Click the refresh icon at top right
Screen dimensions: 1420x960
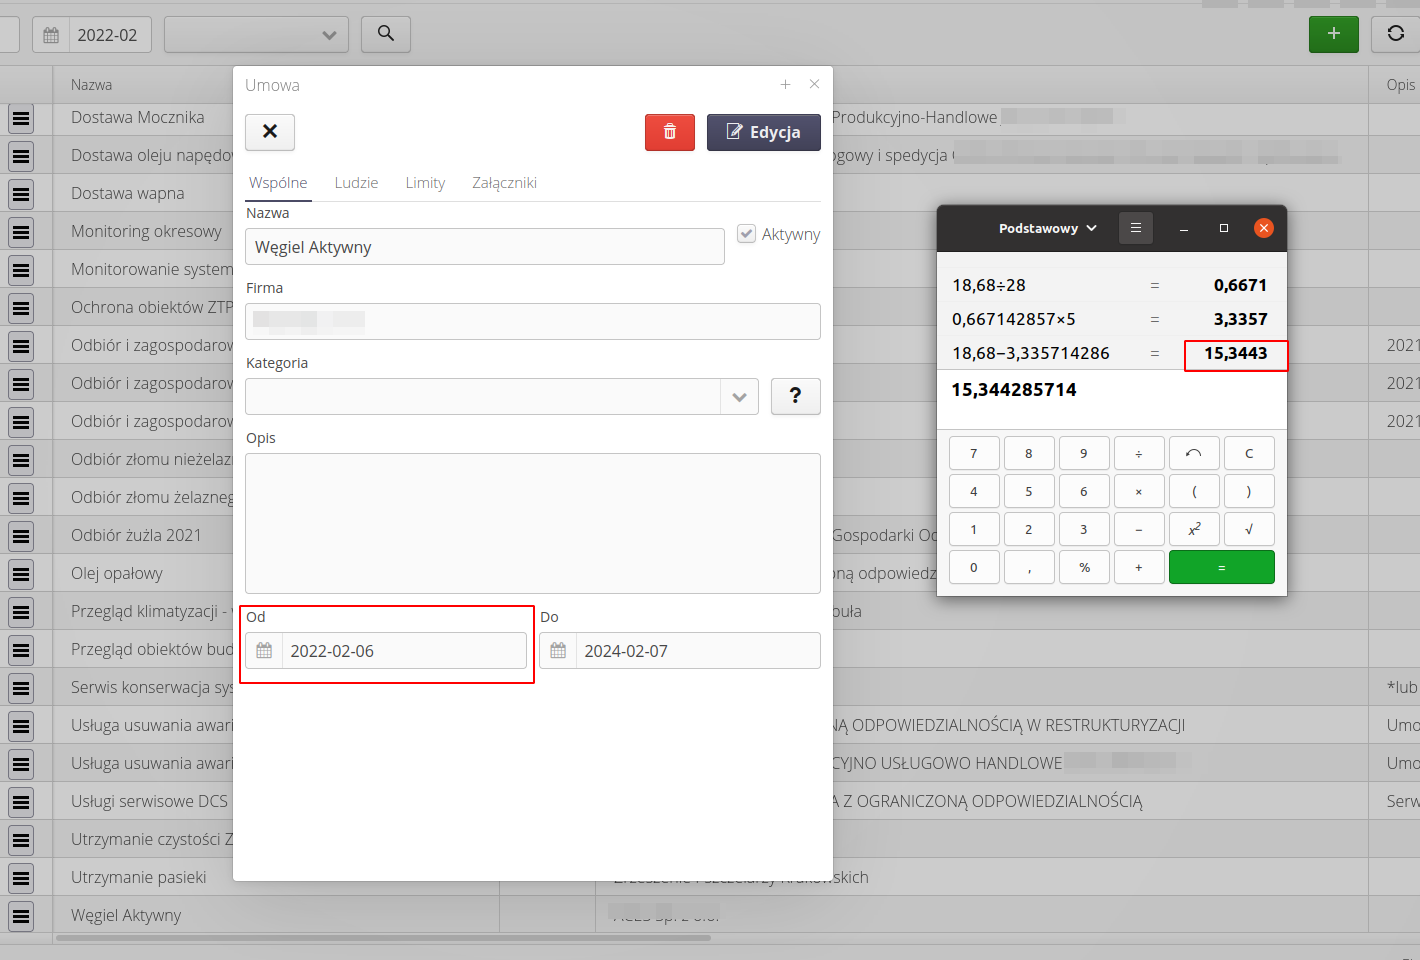(x=1395, y=34)
